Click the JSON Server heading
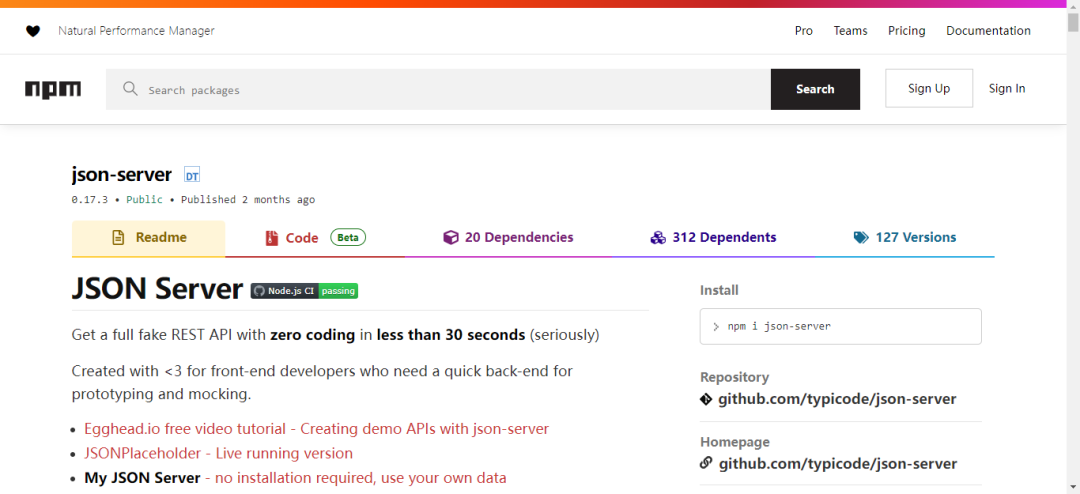This screenshot has width=1080, height=494. [157, 290]
